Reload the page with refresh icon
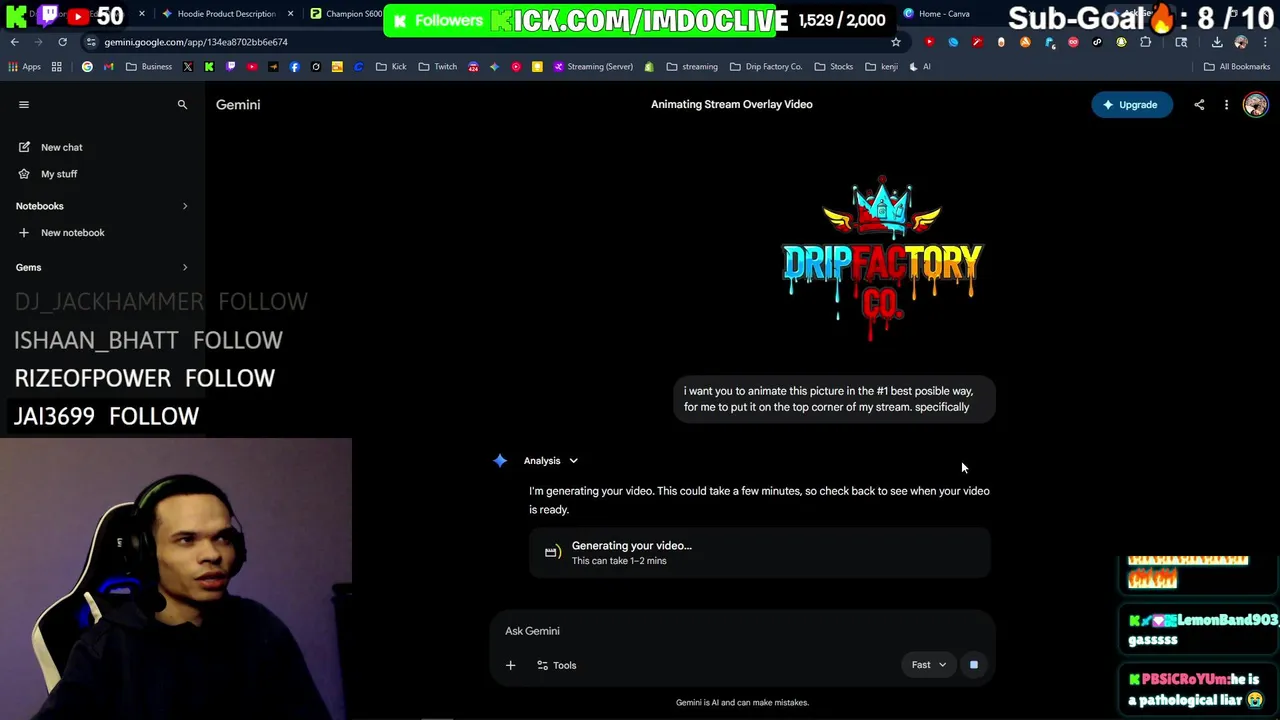Viewport: 1280px width, 720px height. pos(62,42)
